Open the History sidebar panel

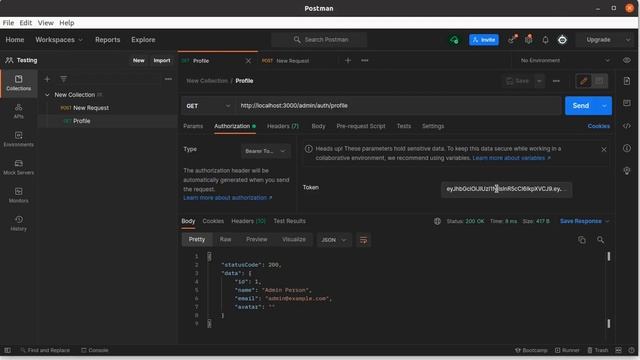18,223
